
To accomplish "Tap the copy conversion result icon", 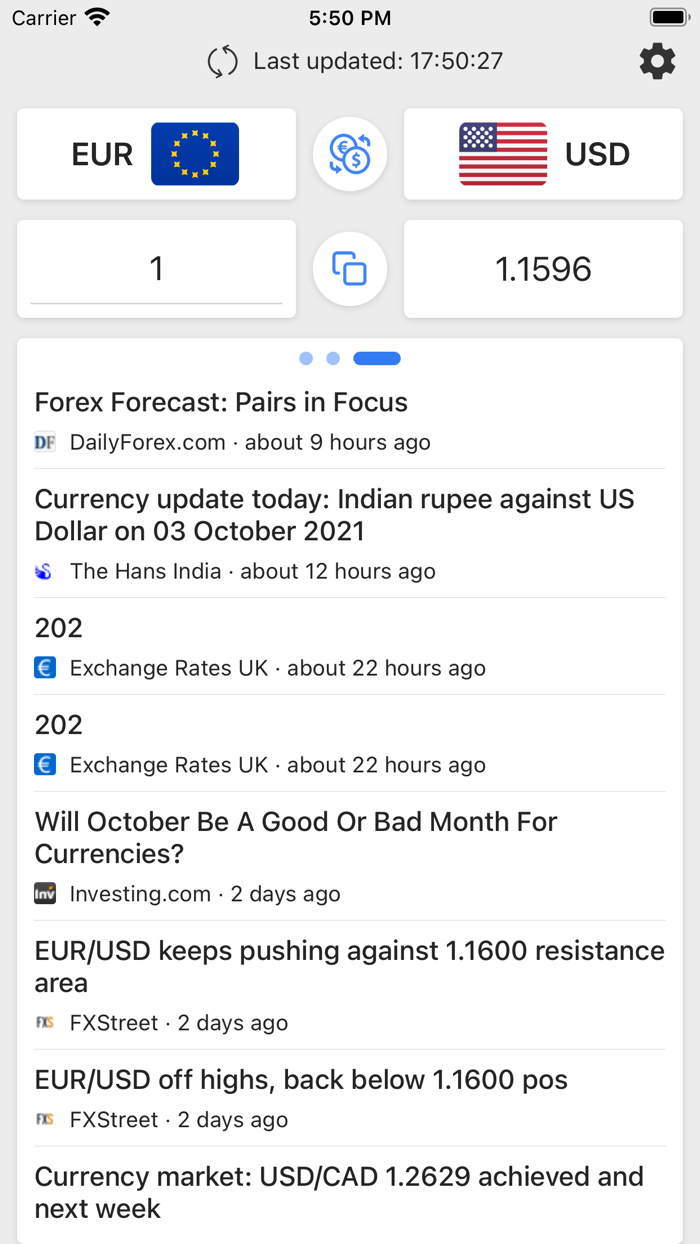I will [x=349, y=268].
